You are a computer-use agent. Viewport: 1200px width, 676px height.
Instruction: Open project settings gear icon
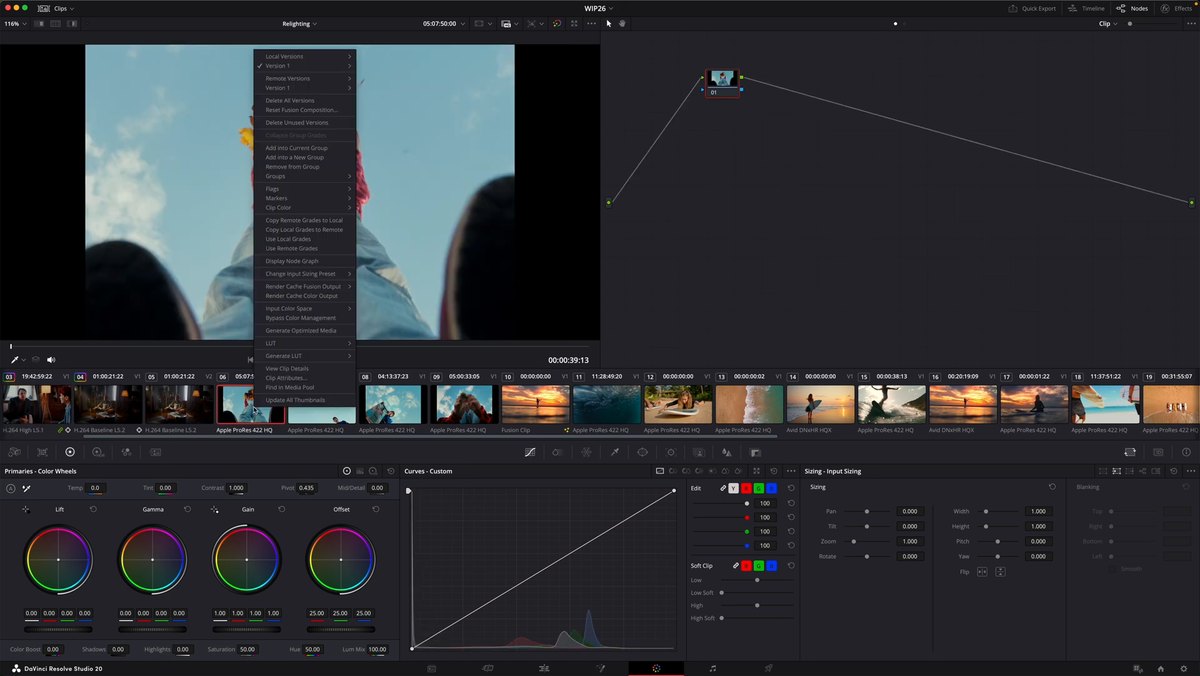click(x=1183, y=668)
